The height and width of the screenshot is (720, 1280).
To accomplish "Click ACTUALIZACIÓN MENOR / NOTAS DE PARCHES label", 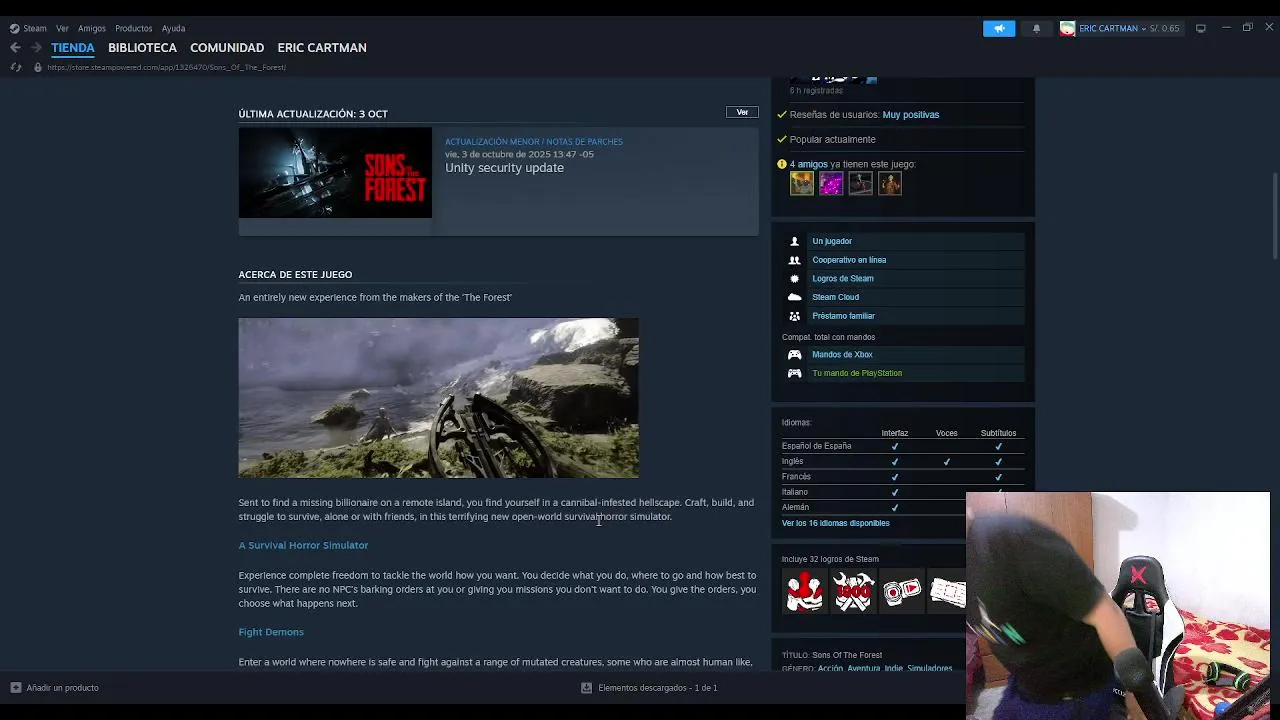I will (x=533, y=141).
